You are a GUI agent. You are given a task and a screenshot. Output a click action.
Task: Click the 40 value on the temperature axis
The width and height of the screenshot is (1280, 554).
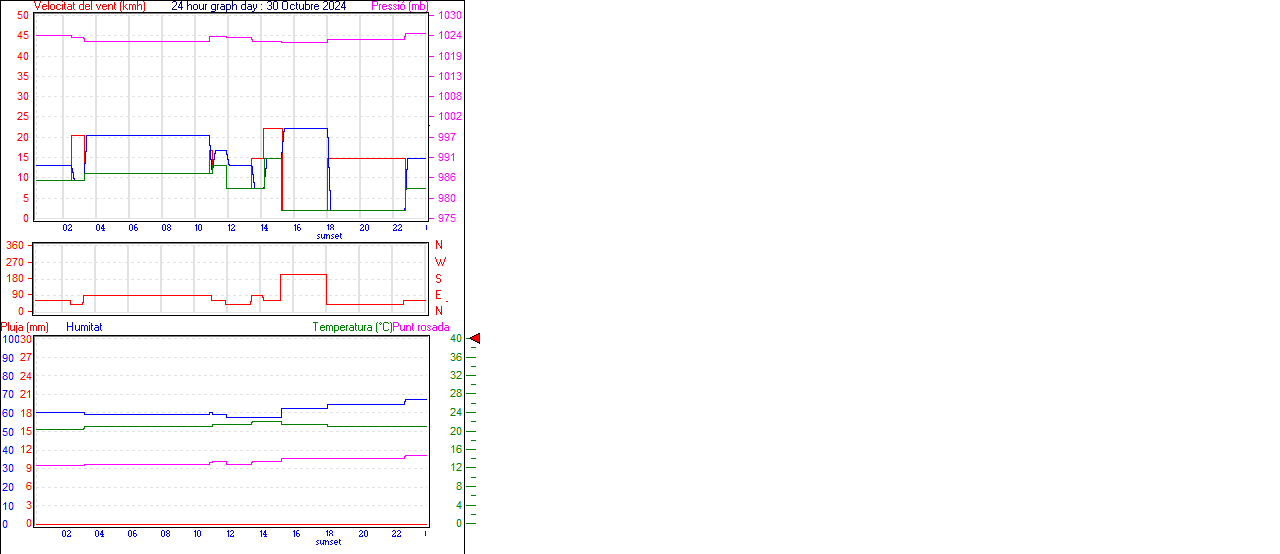click(x=455, y=339)
